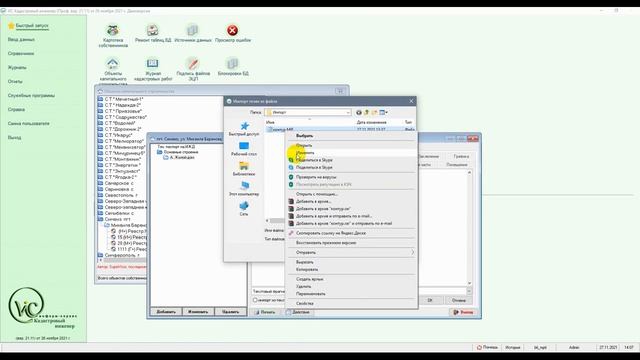This screenshot has height=360, width=640.
Task: Select Рабочий стол place in file dialog
Action: pos(244,149)
